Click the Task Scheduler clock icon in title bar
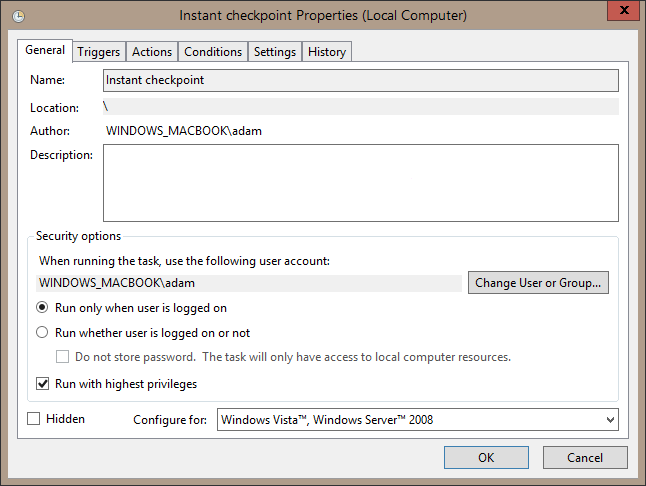The height and width of the screenshot is (486, 646). tap(17, 16)
